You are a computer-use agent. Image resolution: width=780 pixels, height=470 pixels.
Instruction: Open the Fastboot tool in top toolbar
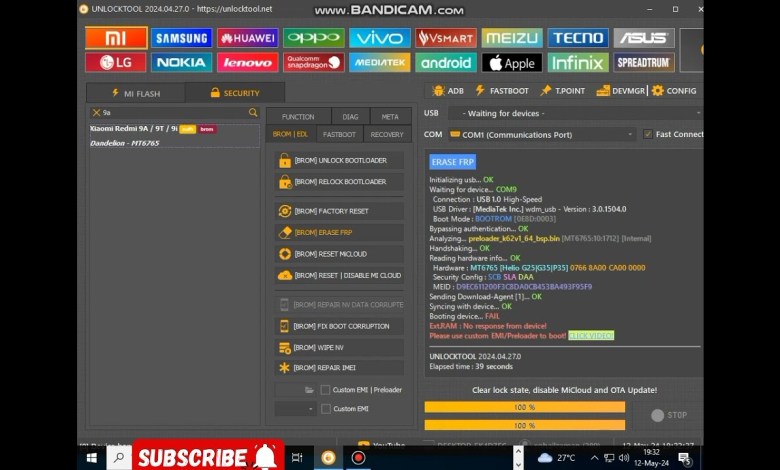click(x=502, y=91)
